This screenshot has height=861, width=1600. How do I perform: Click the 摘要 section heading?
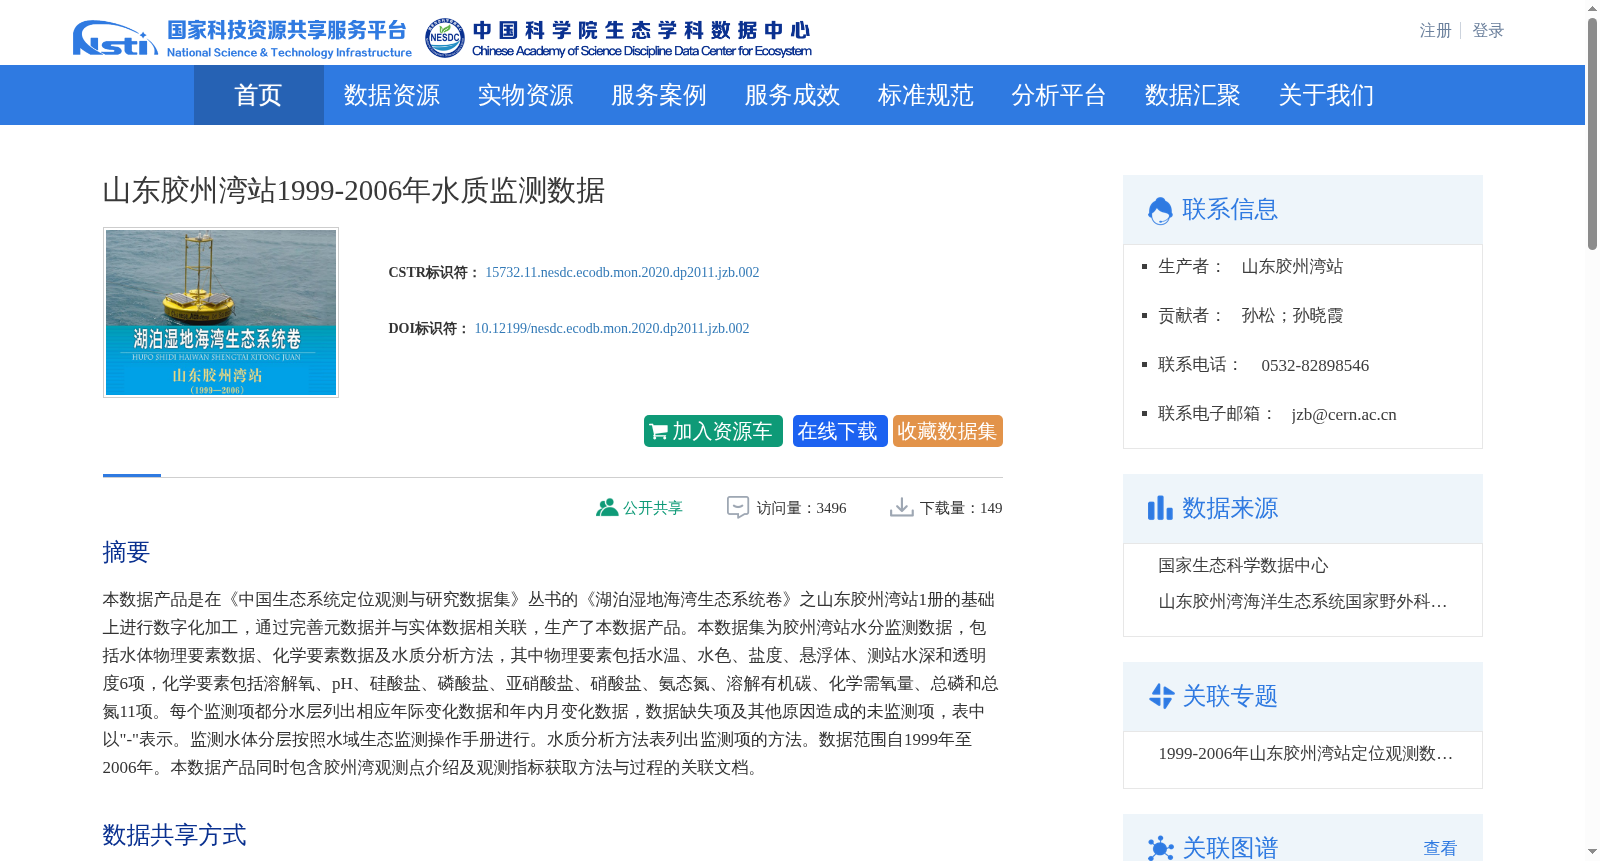(x=126, y=552)
